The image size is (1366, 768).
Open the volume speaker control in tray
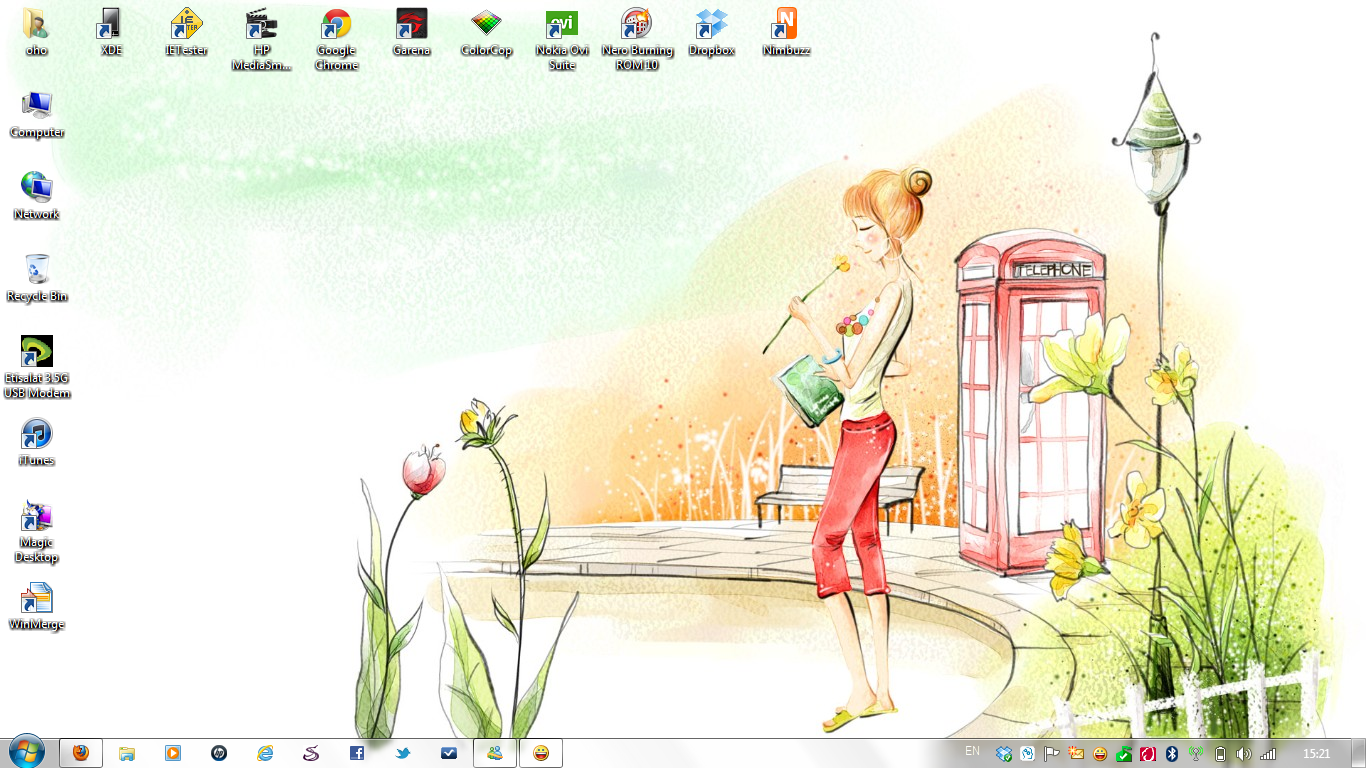click(x=1243, y=754)
